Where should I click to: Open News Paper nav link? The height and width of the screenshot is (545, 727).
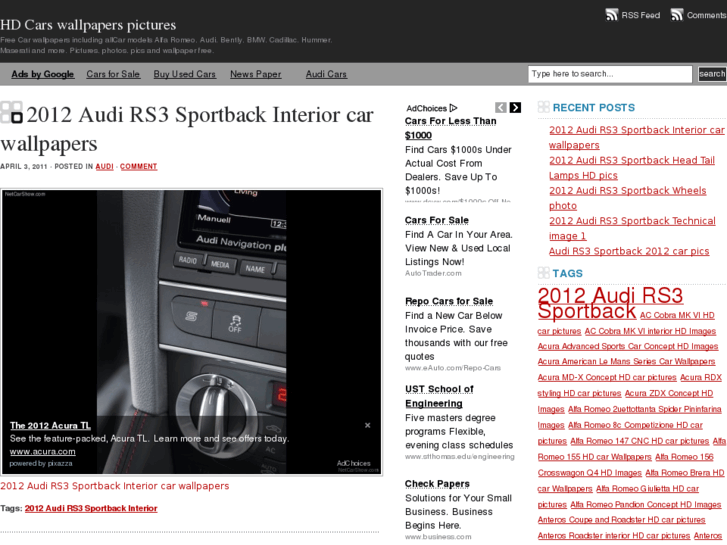(x=255, y=74)
